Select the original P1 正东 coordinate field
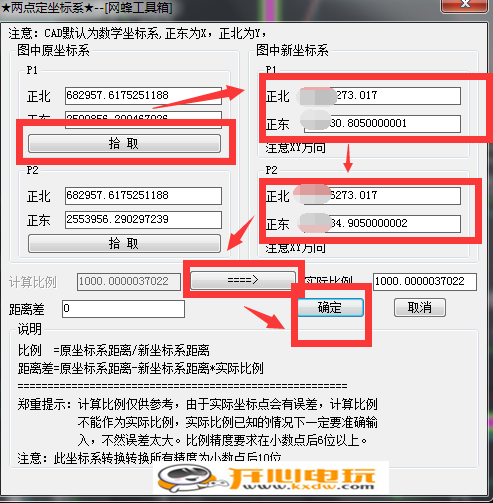Viewport: 493px width, 503px height. coord(143,116)
